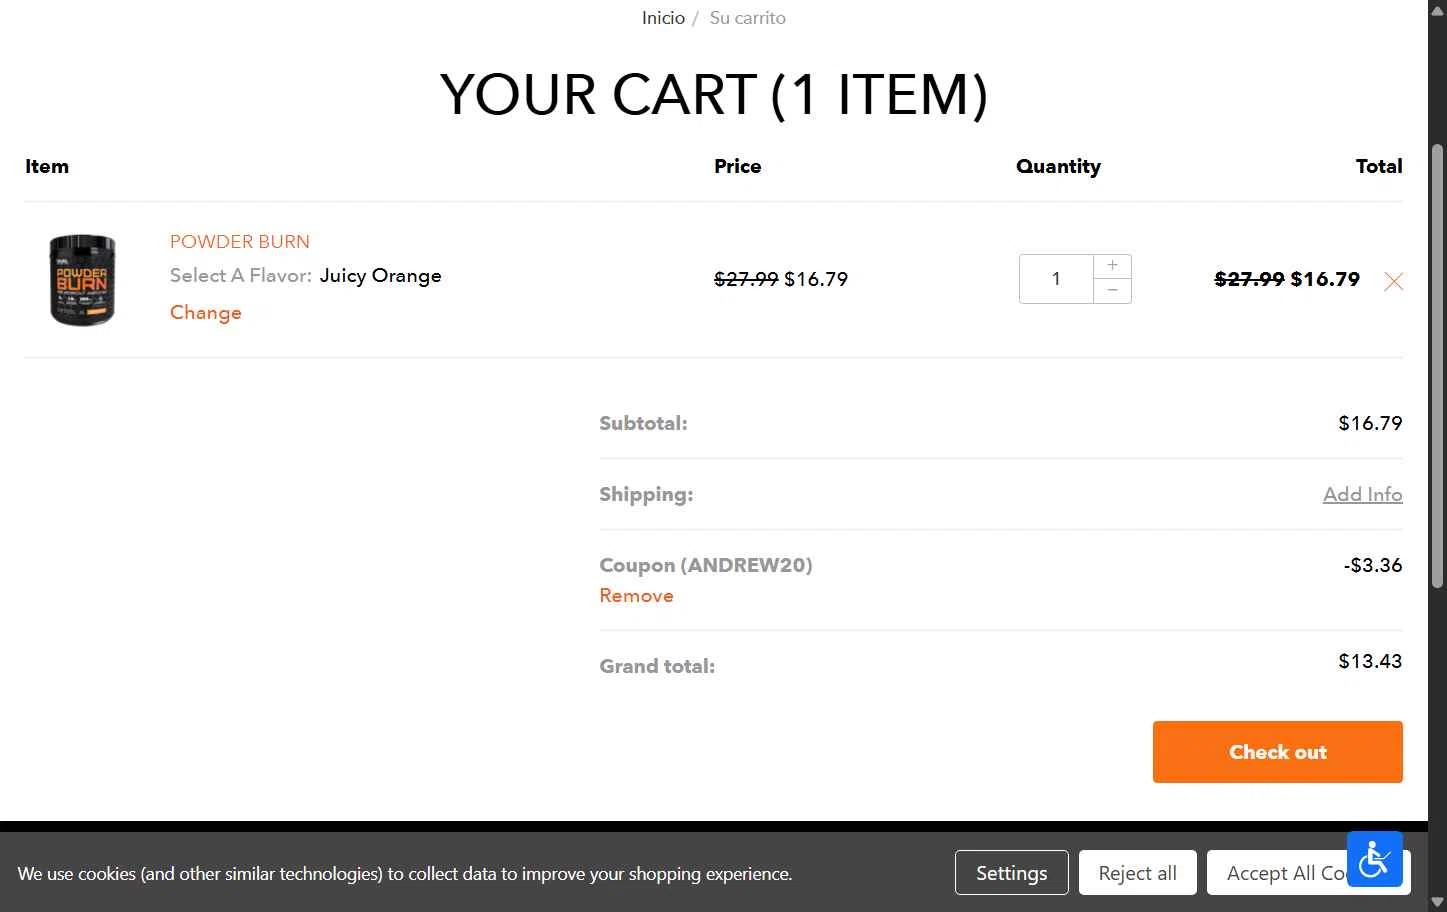Remove Powder Burn item with X icon
The height and width of the screenshot is (912, 1447).
coord(1393,281)
